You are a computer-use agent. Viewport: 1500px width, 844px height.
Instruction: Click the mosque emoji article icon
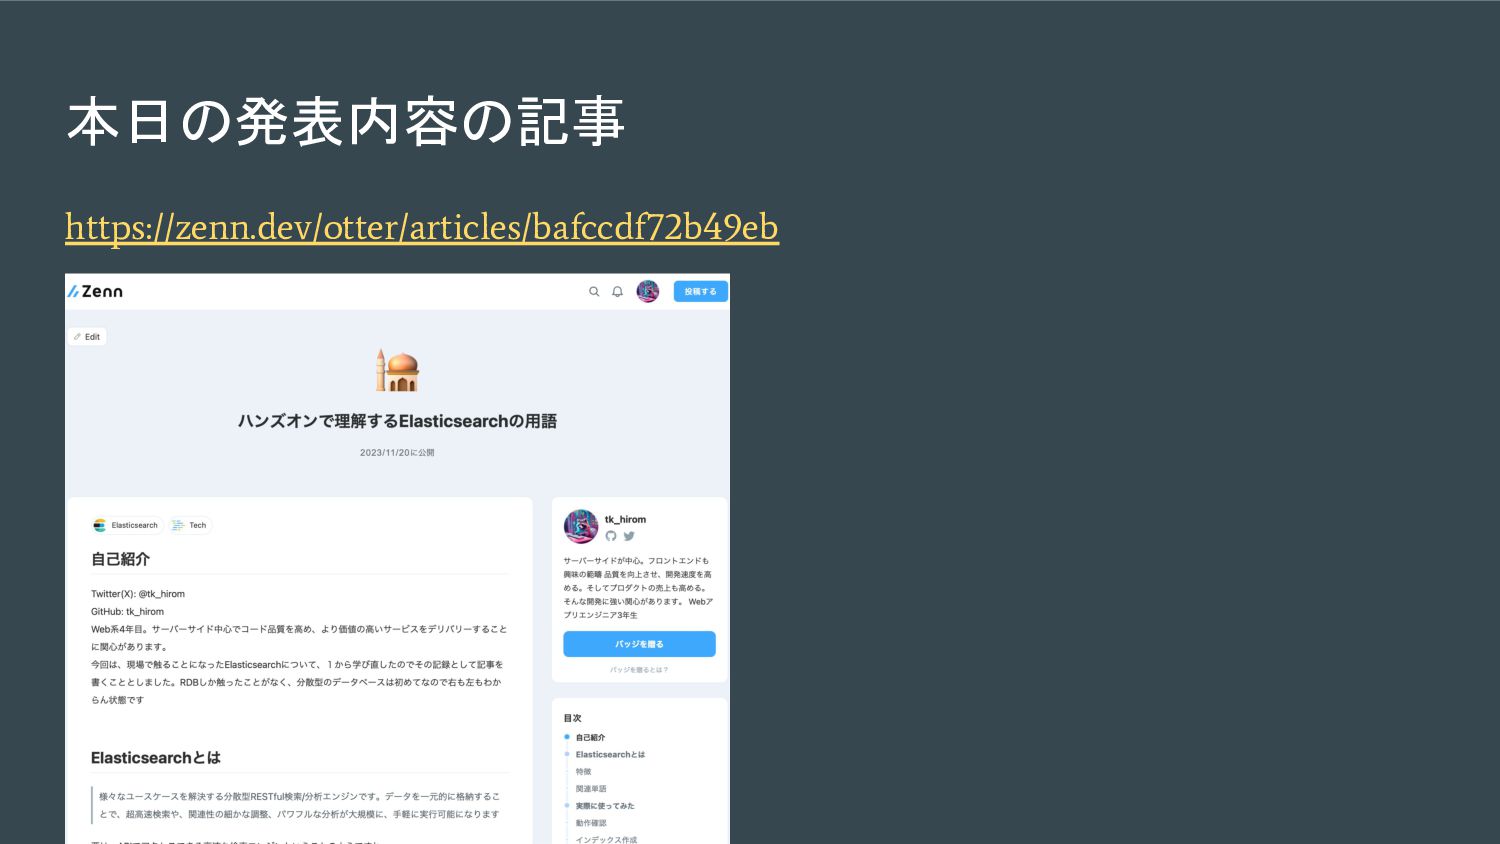coord(397,370)
